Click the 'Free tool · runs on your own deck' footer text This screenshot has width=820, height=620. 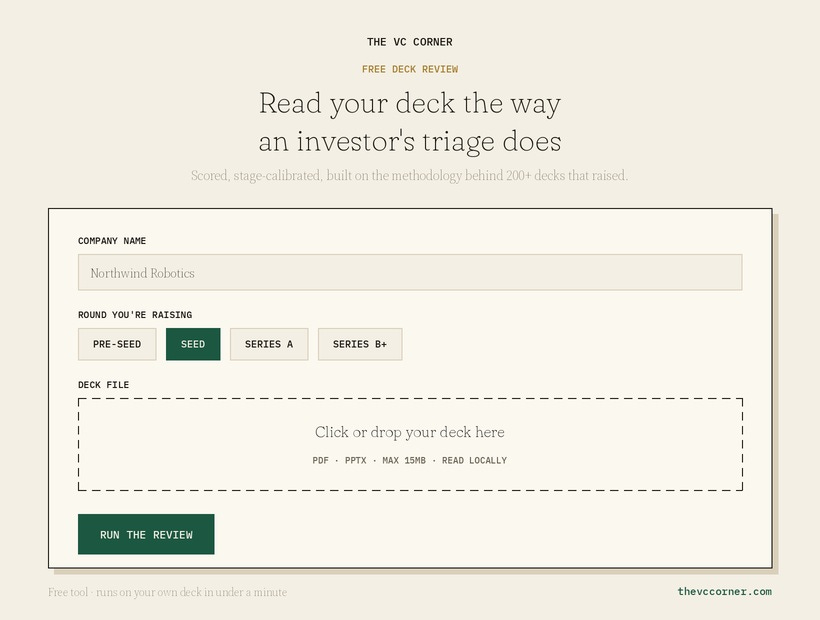pyautogui.click(x=167, y=592)
